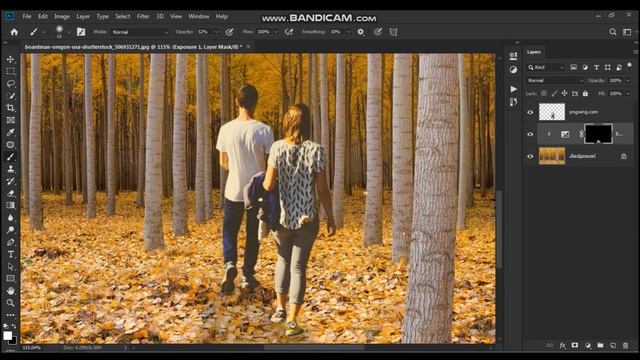
Task: Add a layer style with fx icon
Action: [x=562, y=345]
